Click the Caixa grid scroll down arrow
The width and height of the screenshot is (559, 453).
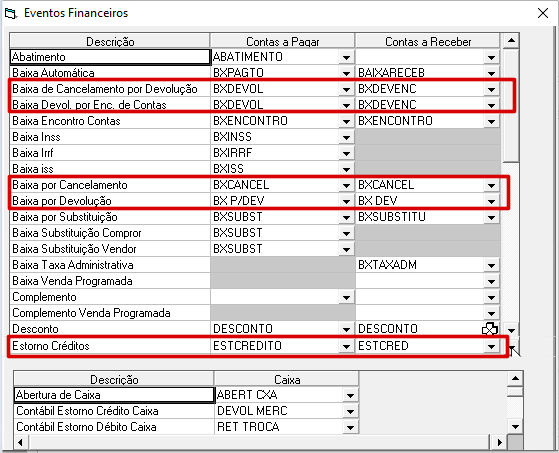tap(515, 426)
